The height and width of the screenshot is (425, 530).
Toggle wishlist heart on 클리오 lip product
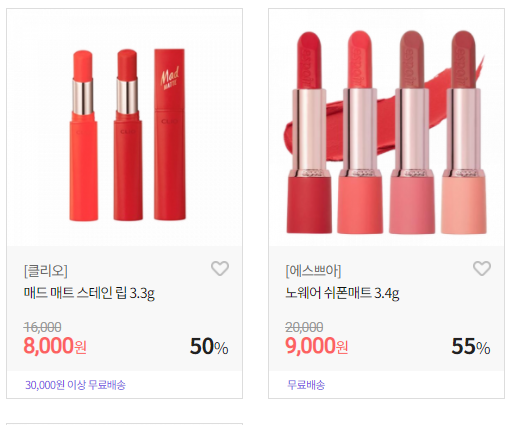point(220,268)
